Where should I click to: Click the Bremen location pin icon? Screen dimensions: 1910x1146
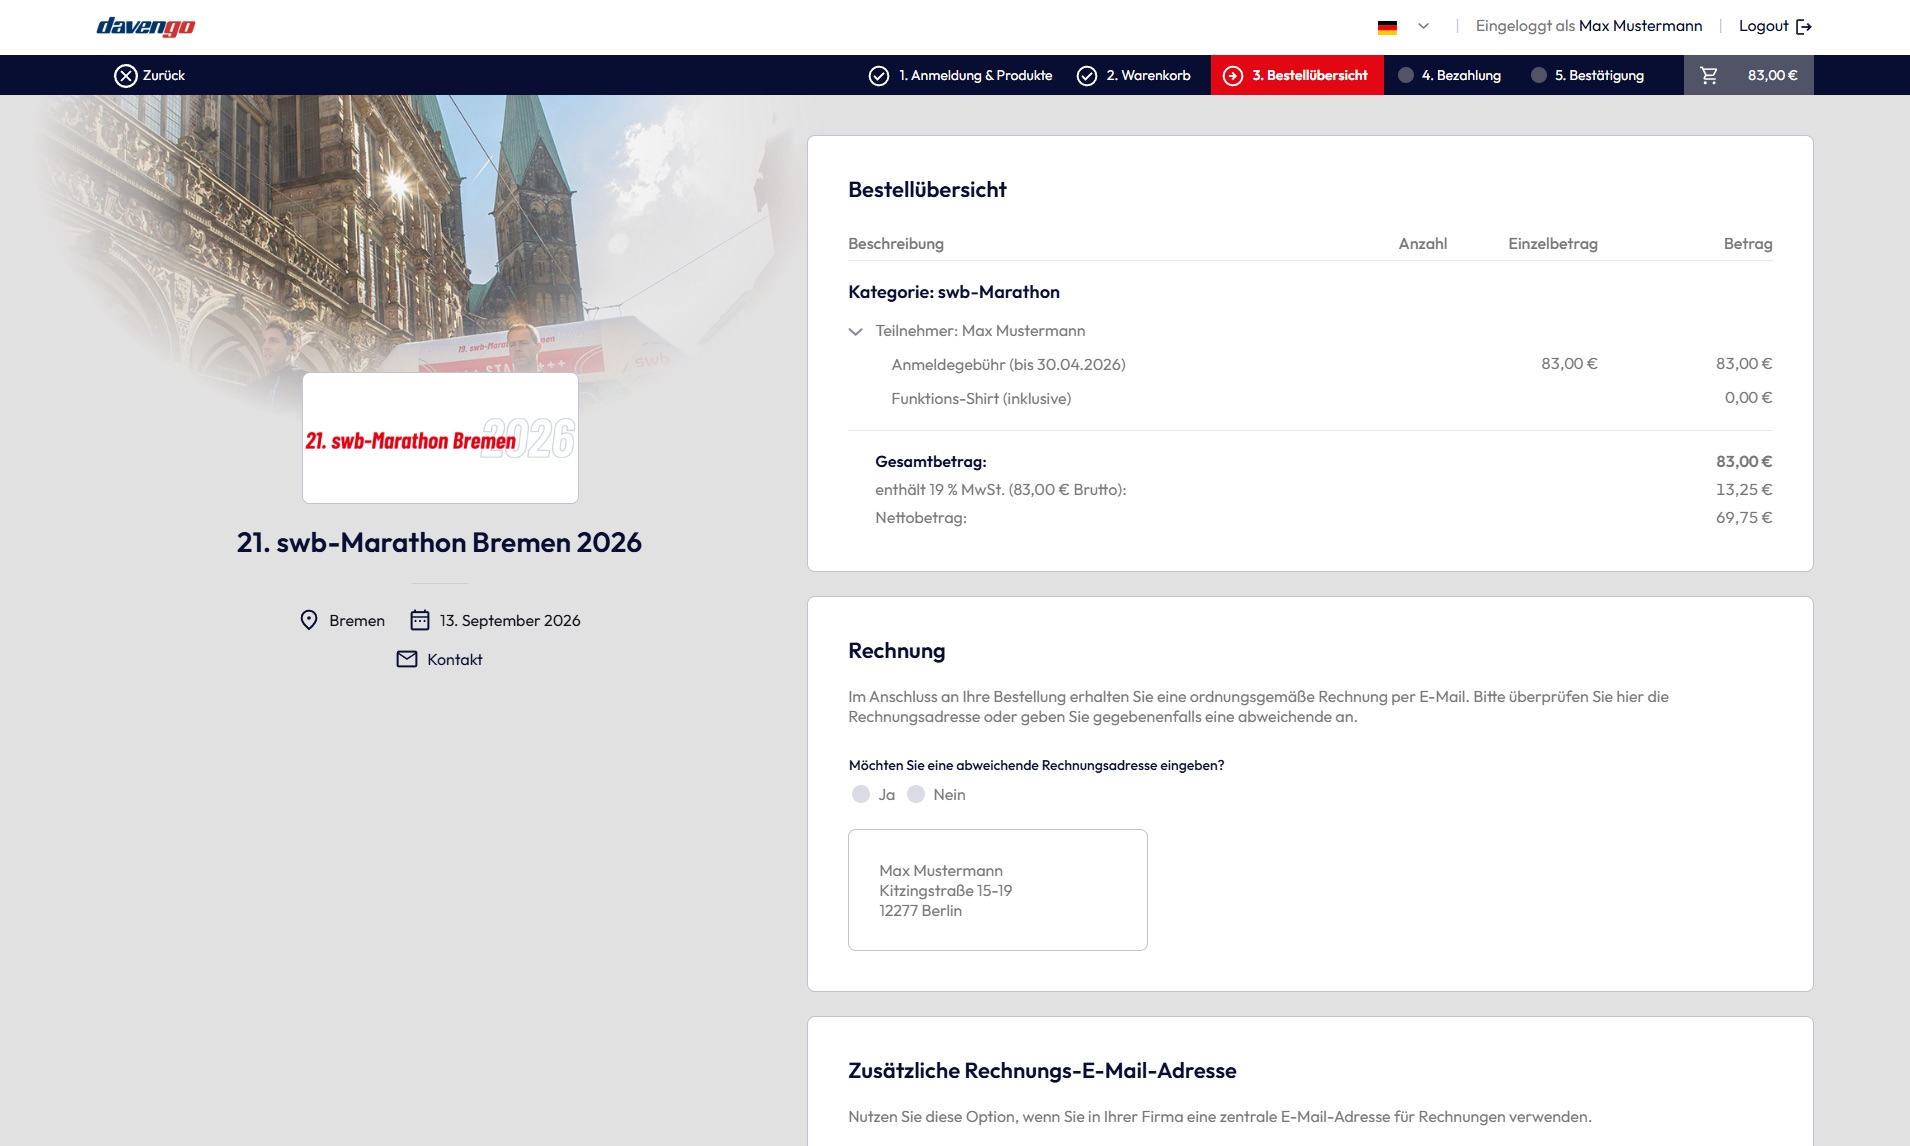coord(309,620)
